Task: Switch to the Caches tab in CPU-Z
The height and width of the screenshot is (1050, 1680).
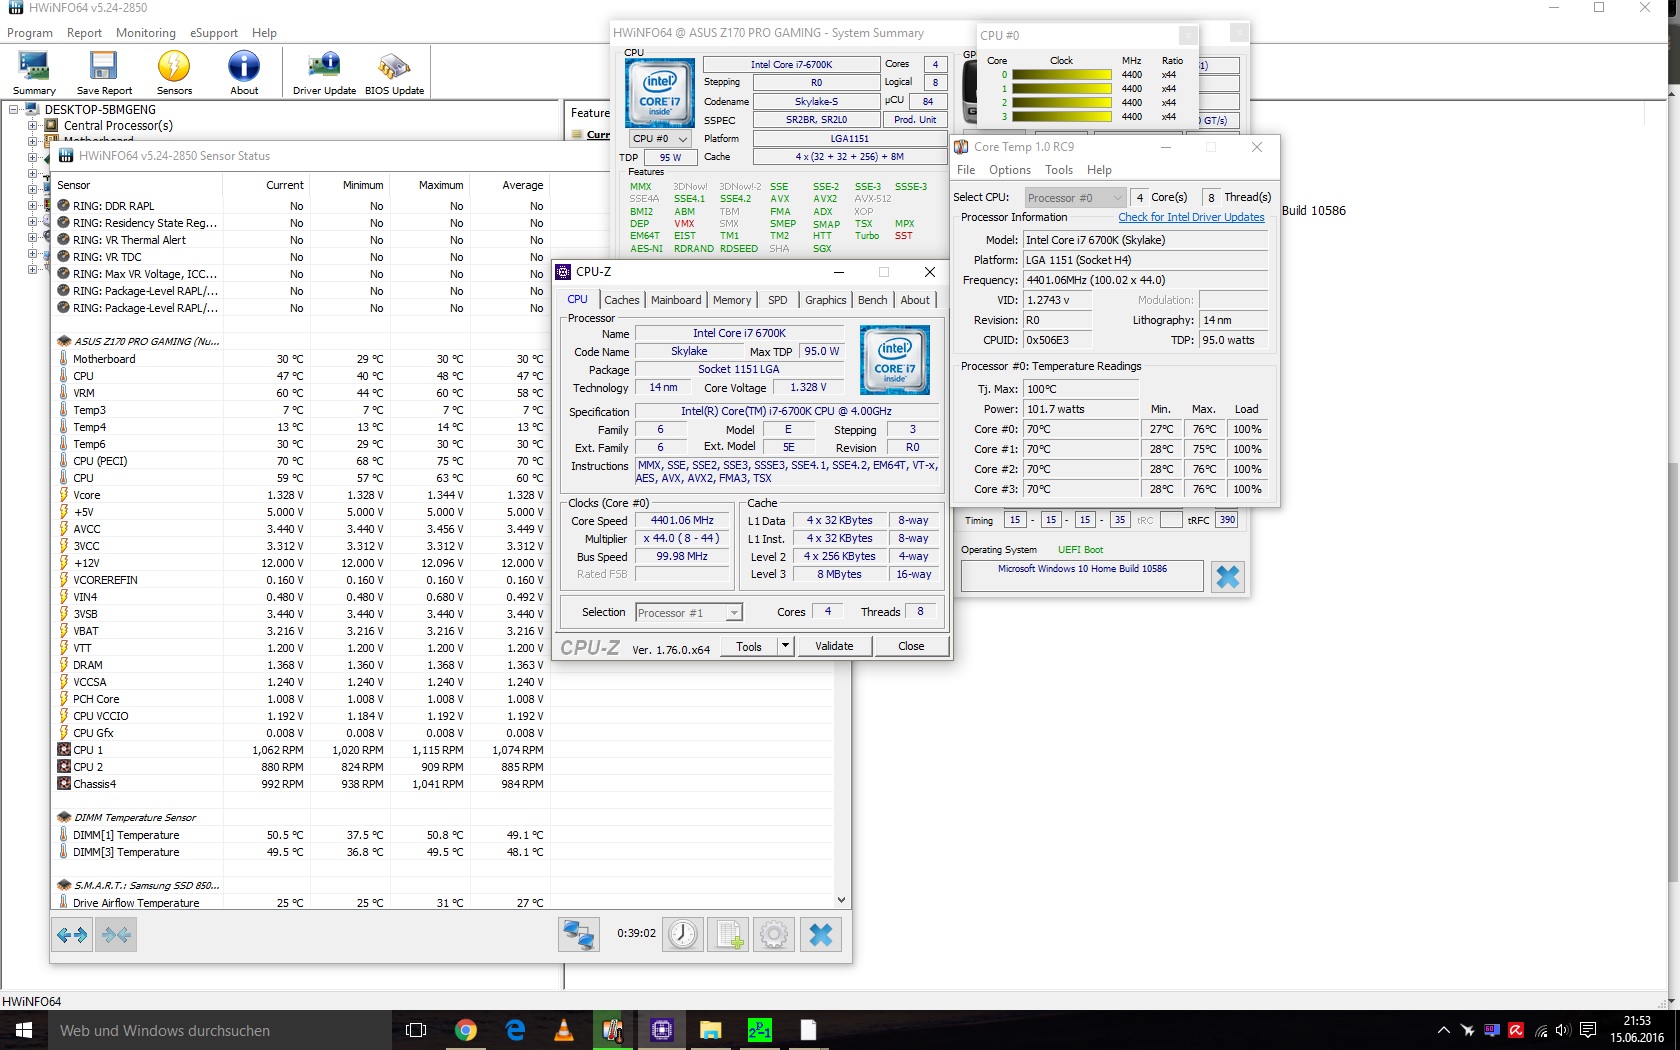Action: coord(621,300)
